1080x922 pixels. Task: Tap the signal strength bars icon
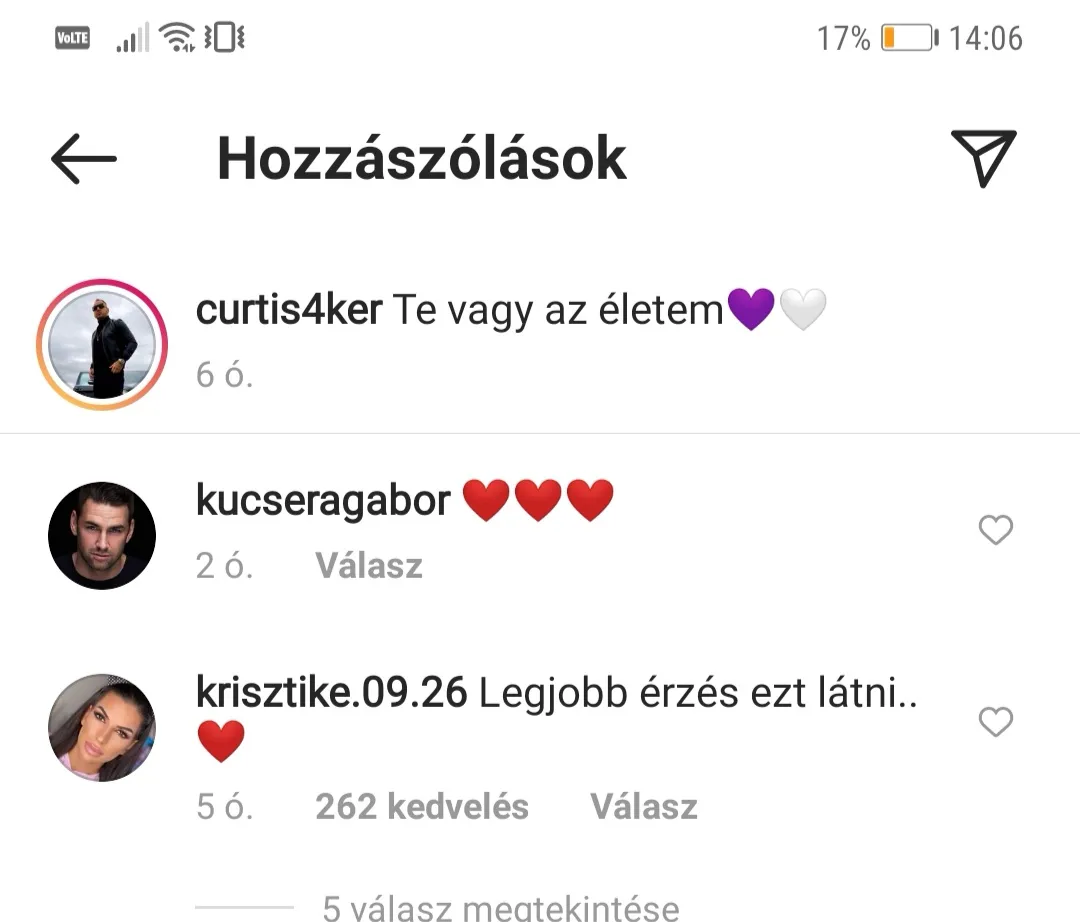click(x=133, y=37)
